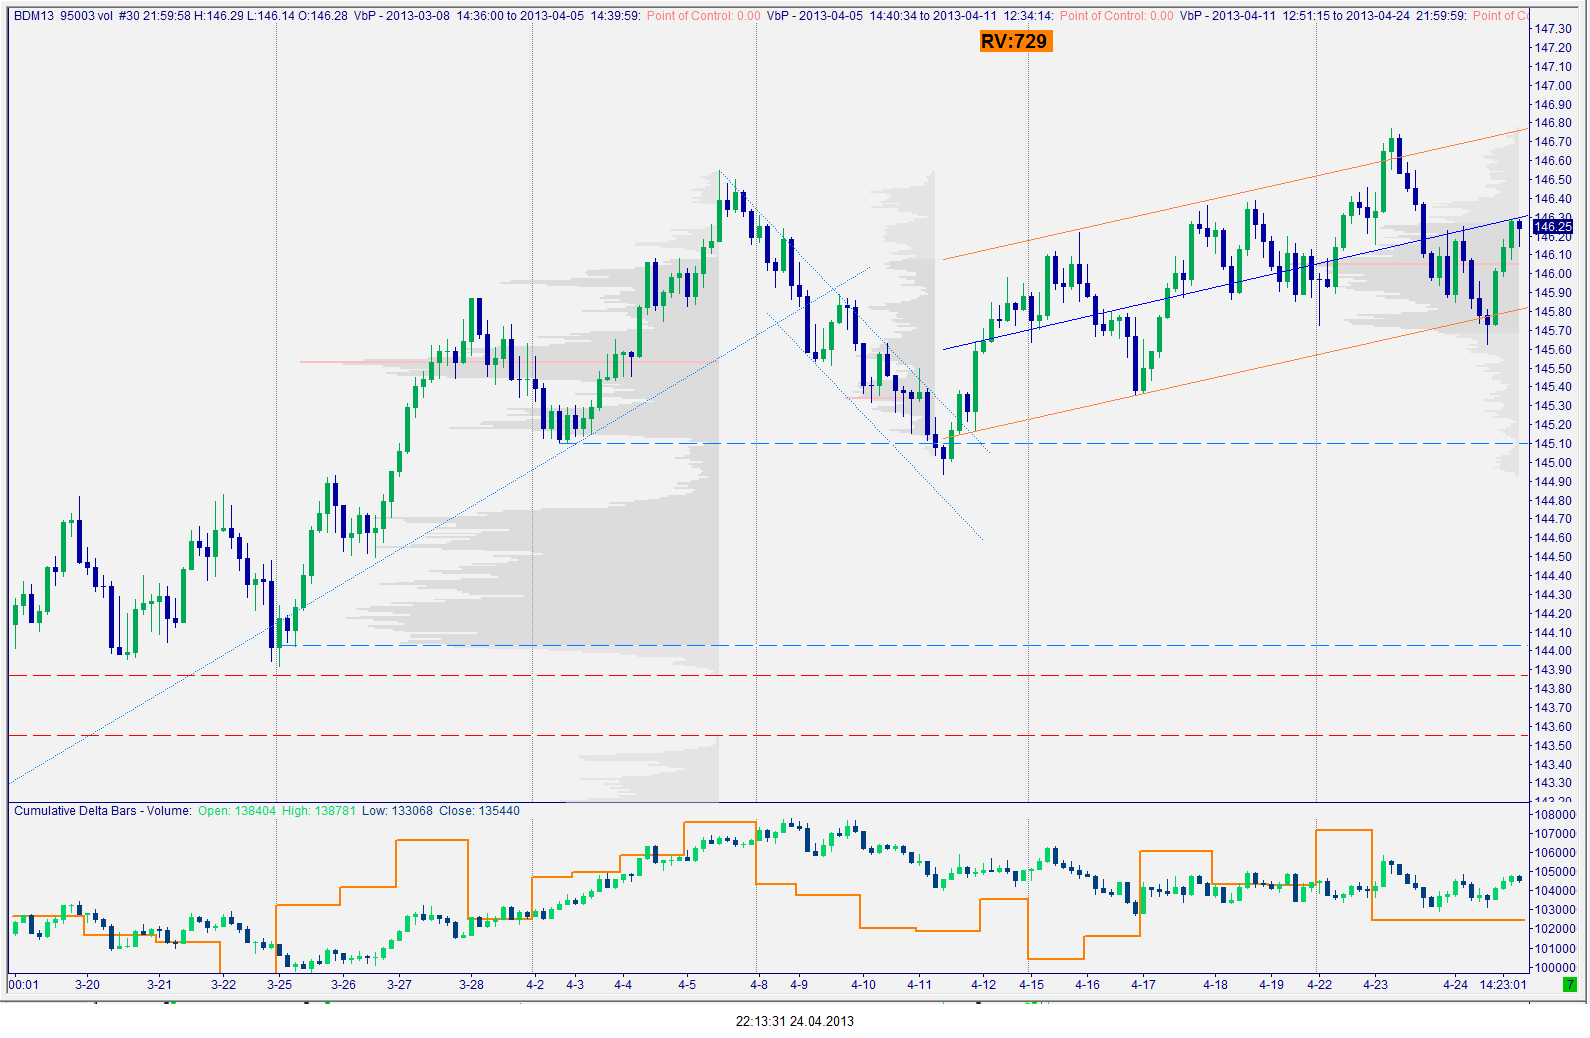Click 143.30 on the price axis
The height and width of the screenshot is (1038, 1590).
[1553, 783]
